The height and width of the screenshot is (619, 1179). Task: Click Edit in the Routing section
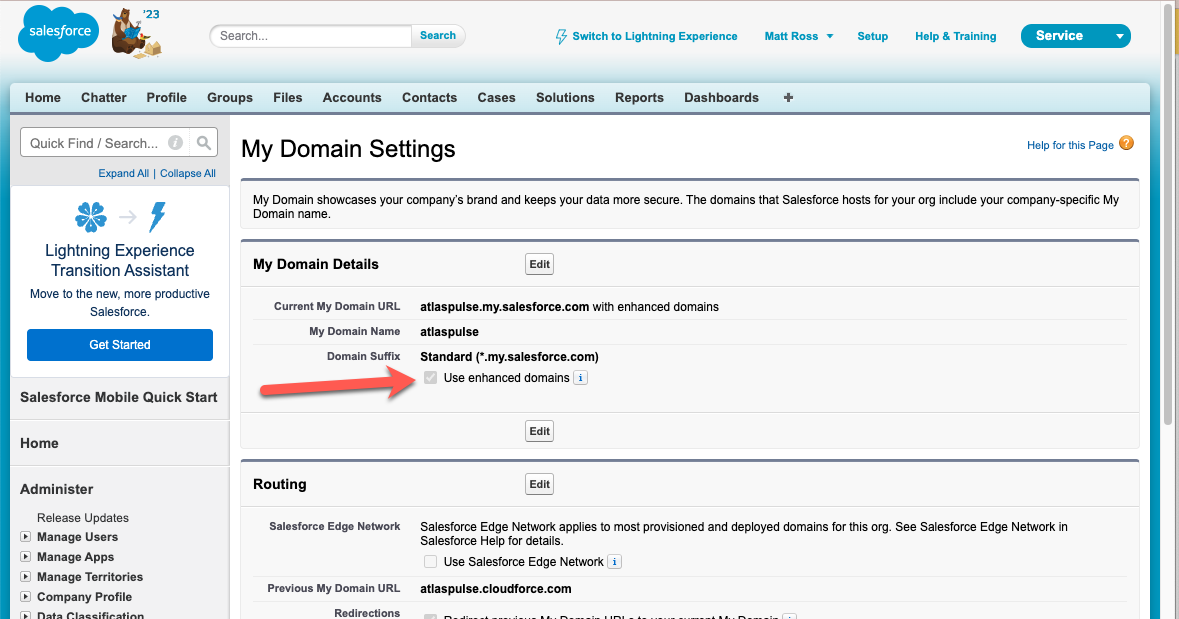539,484
